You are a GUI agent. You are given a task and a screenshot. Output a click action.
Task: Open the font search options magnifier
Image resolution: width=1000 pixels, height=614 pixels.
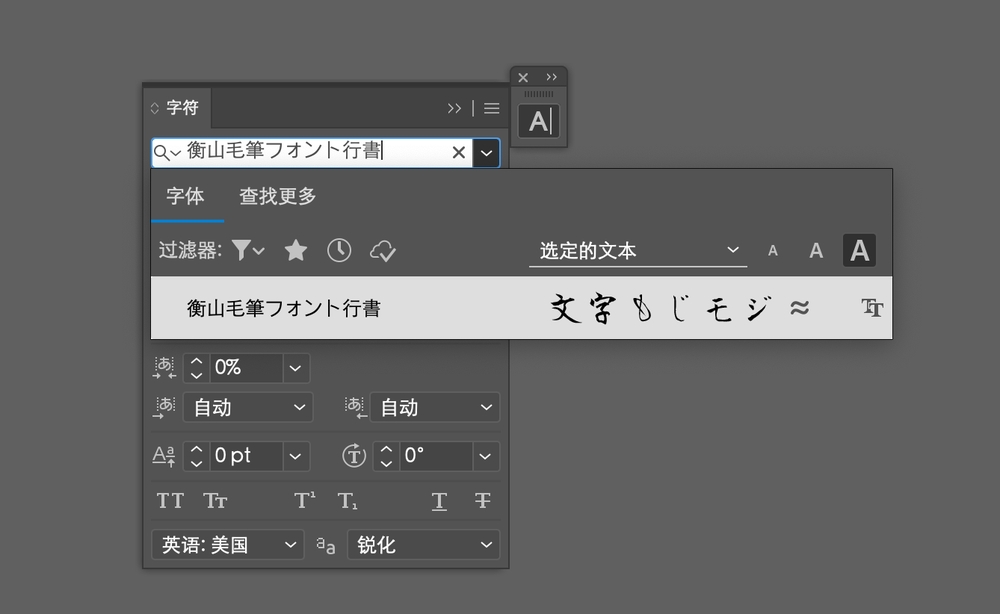(x=167, y=152)
